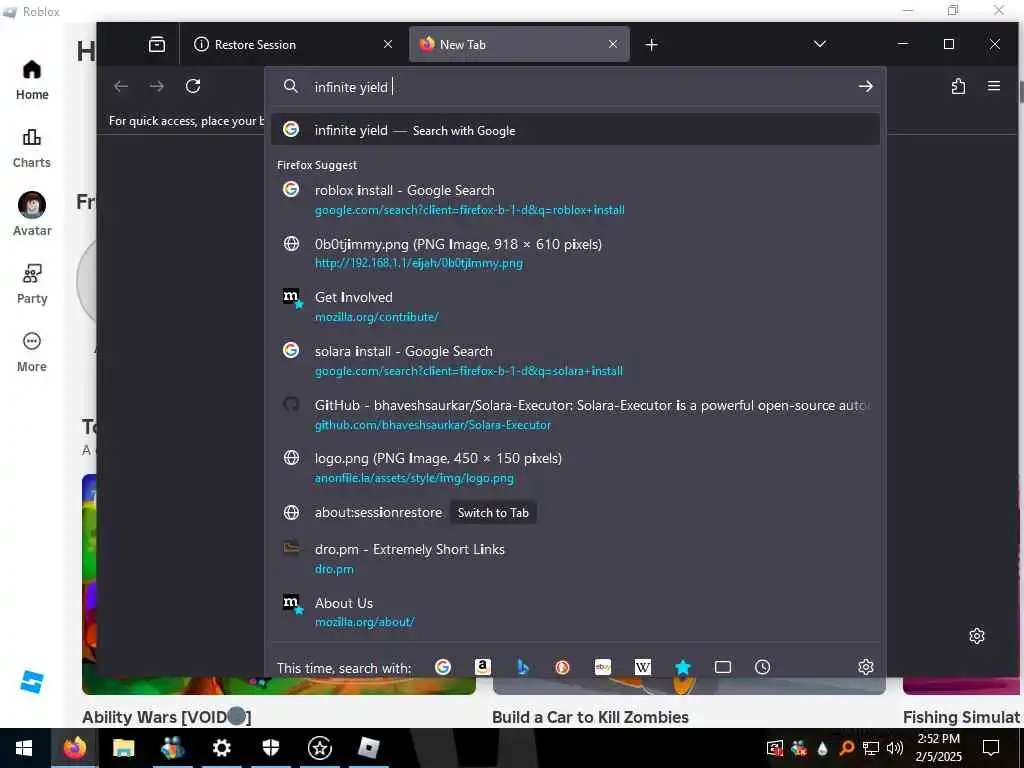Search bookmarks with the star icon
This screenshot has width=1024, height=768.
pyautogui.click(x=682, y=667)
